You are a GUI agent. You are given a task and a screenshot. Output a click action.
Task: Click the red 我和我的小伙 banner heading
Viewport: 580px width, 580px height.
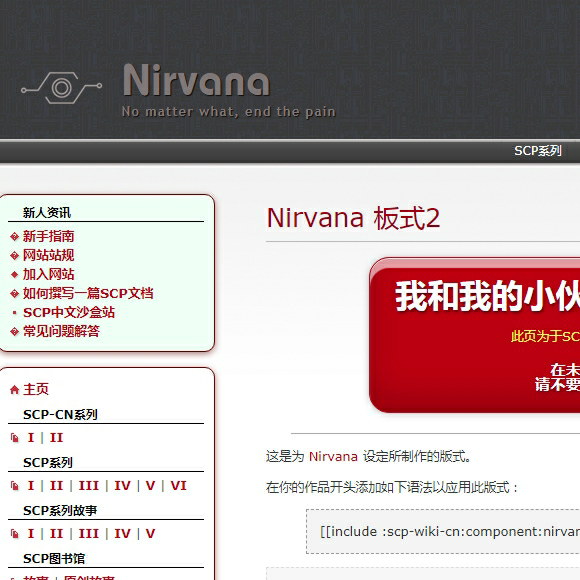pos(487,296)
